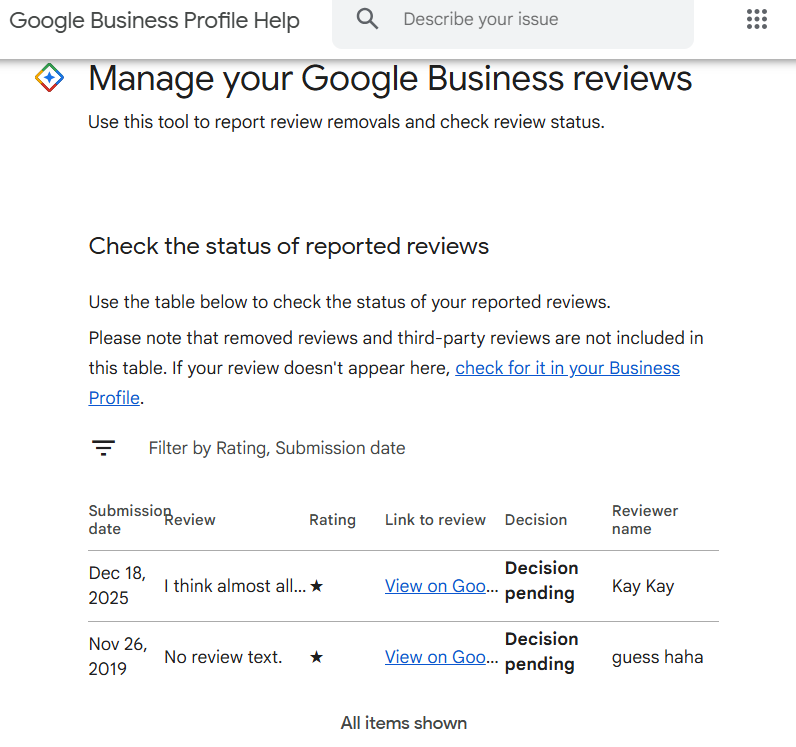Click the Link to review column header
Image resolution: width=796 pixels, height=747 pixels.
coord(435,520)
